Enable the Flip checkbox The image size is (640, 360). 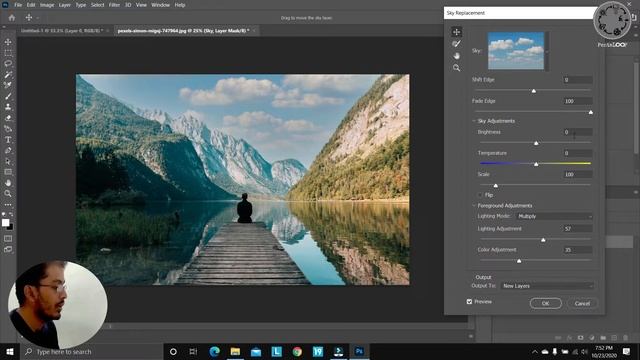(x=480, y=195)
